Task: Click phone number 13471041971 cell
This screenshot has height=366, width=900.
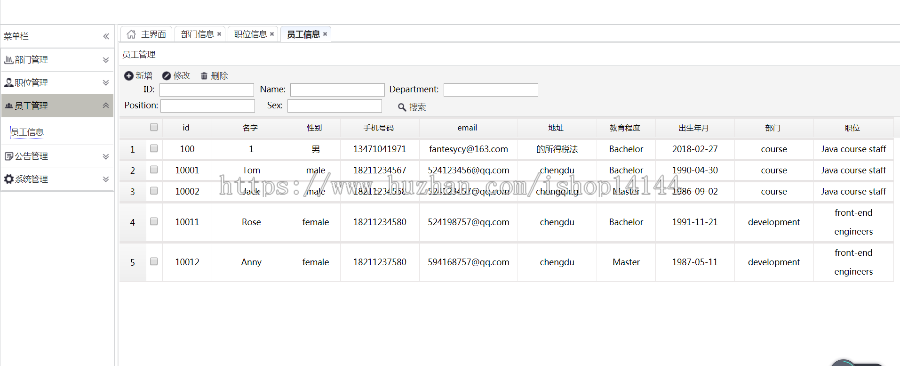Action: pos(380,149)
